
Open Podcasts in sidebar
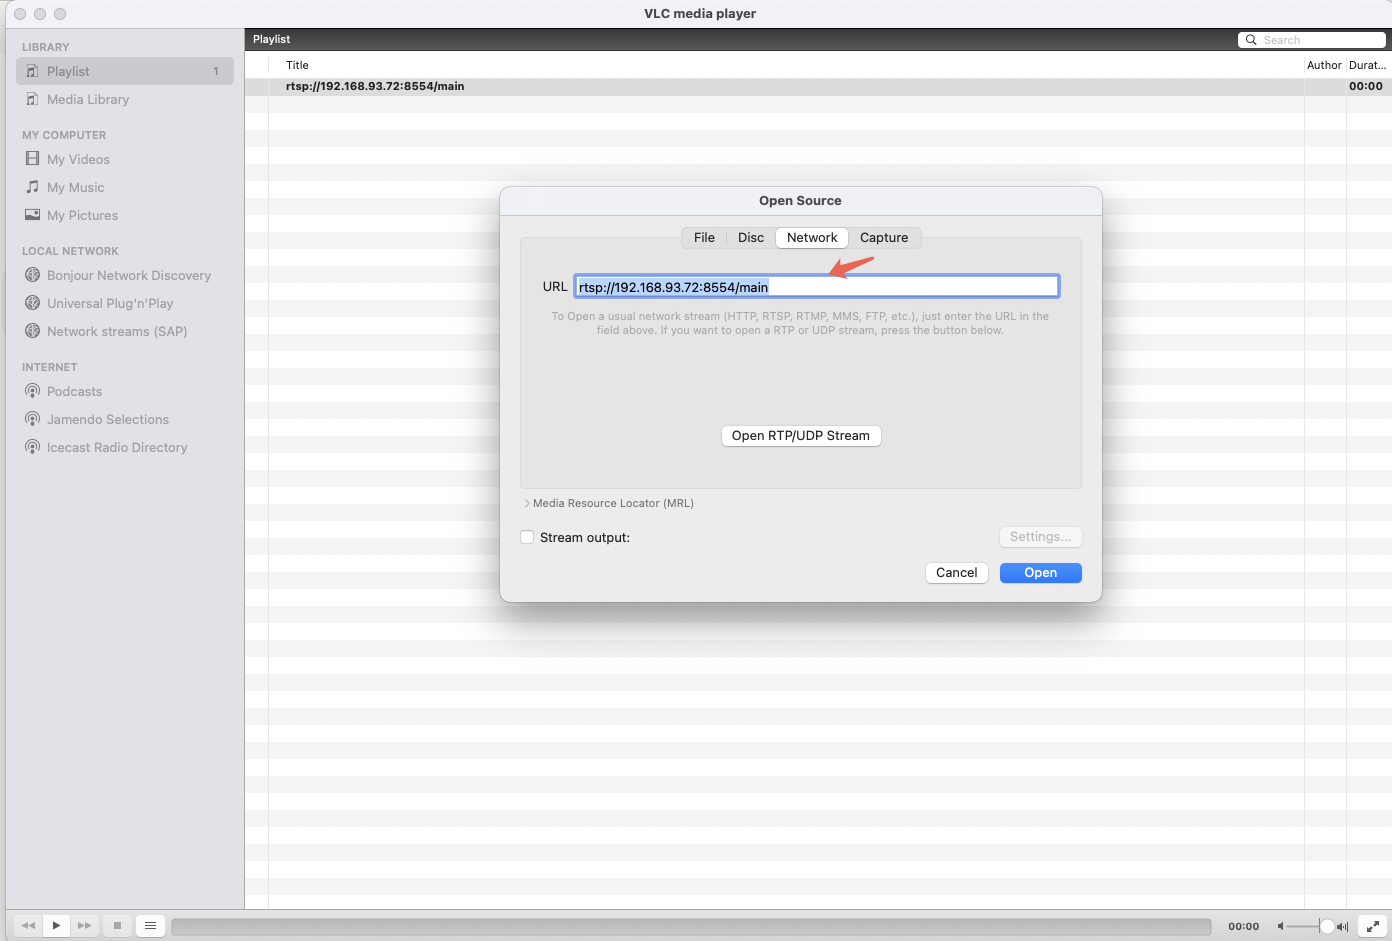(x=74, y=391)
